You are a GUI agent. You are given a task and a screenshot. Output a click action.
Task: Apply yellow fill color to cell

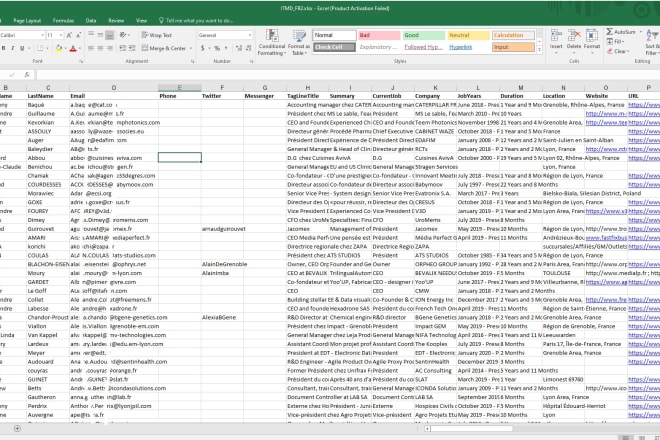click(x=59, y=49)
